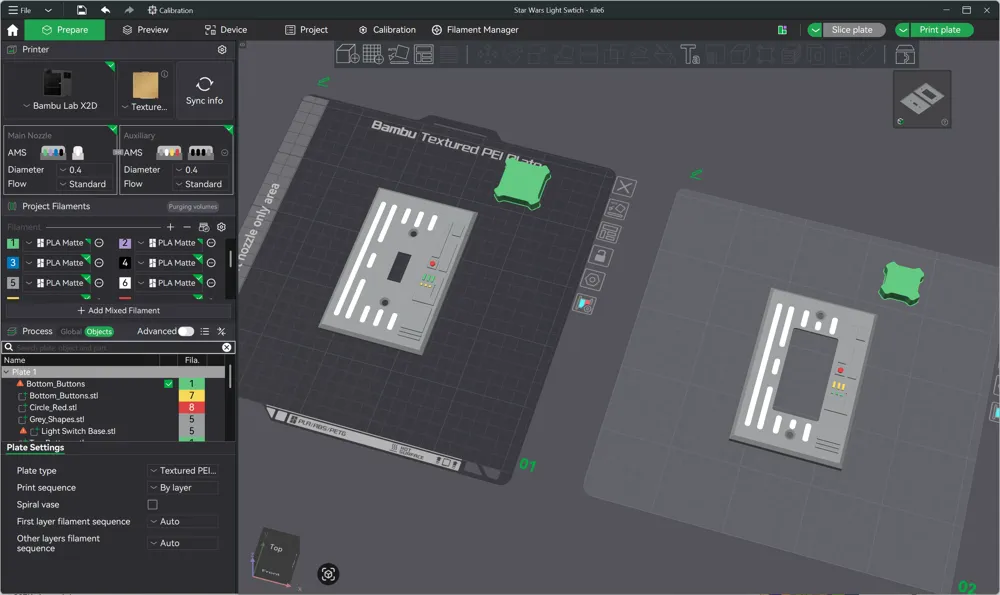The width and height of the screenshot is (1000, 595).
Task: Redo action arrow in title bar
Action: pos(129,10)
